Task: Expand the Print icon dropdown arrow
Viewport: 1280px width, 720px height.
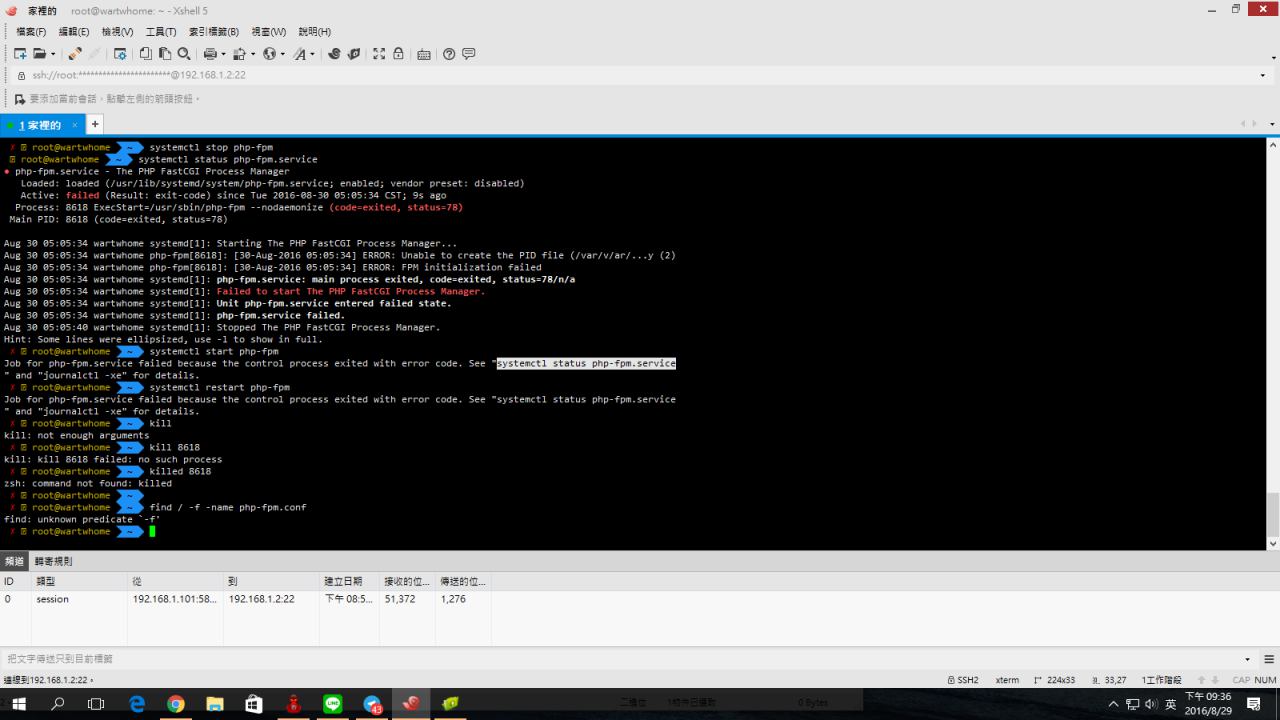Action: [224, 54]
